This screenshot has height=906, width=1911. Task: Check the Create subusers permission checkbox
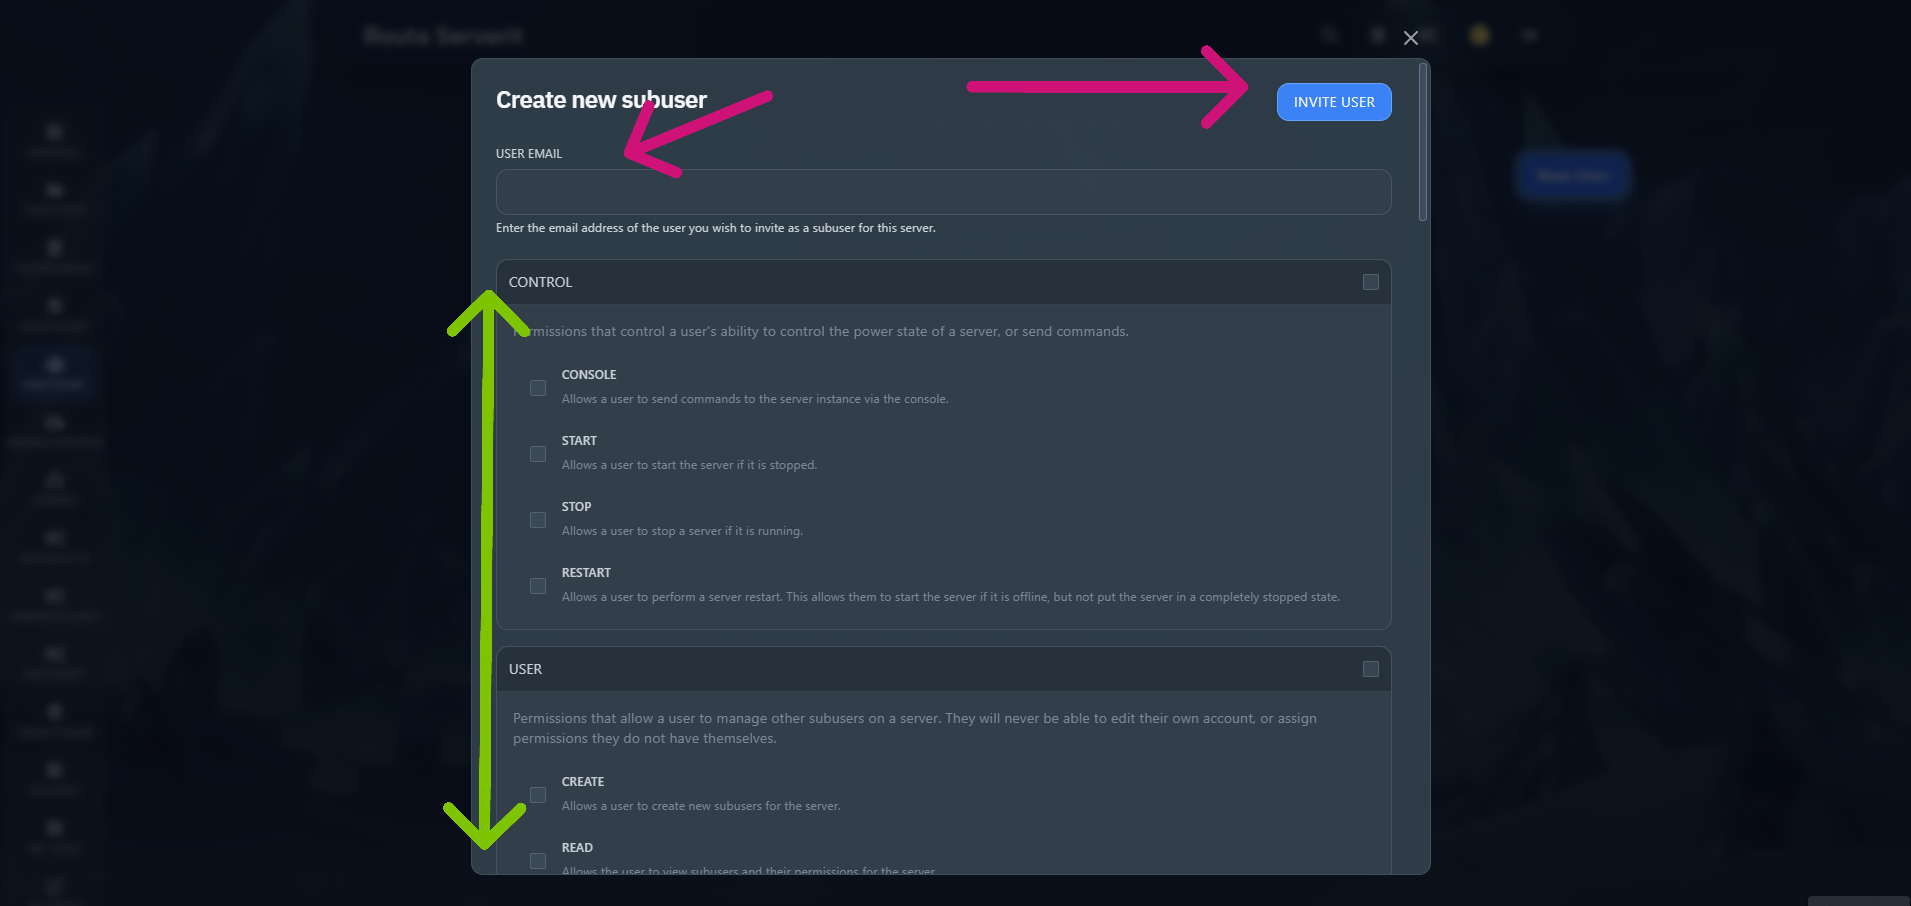(x=538, y=795)
